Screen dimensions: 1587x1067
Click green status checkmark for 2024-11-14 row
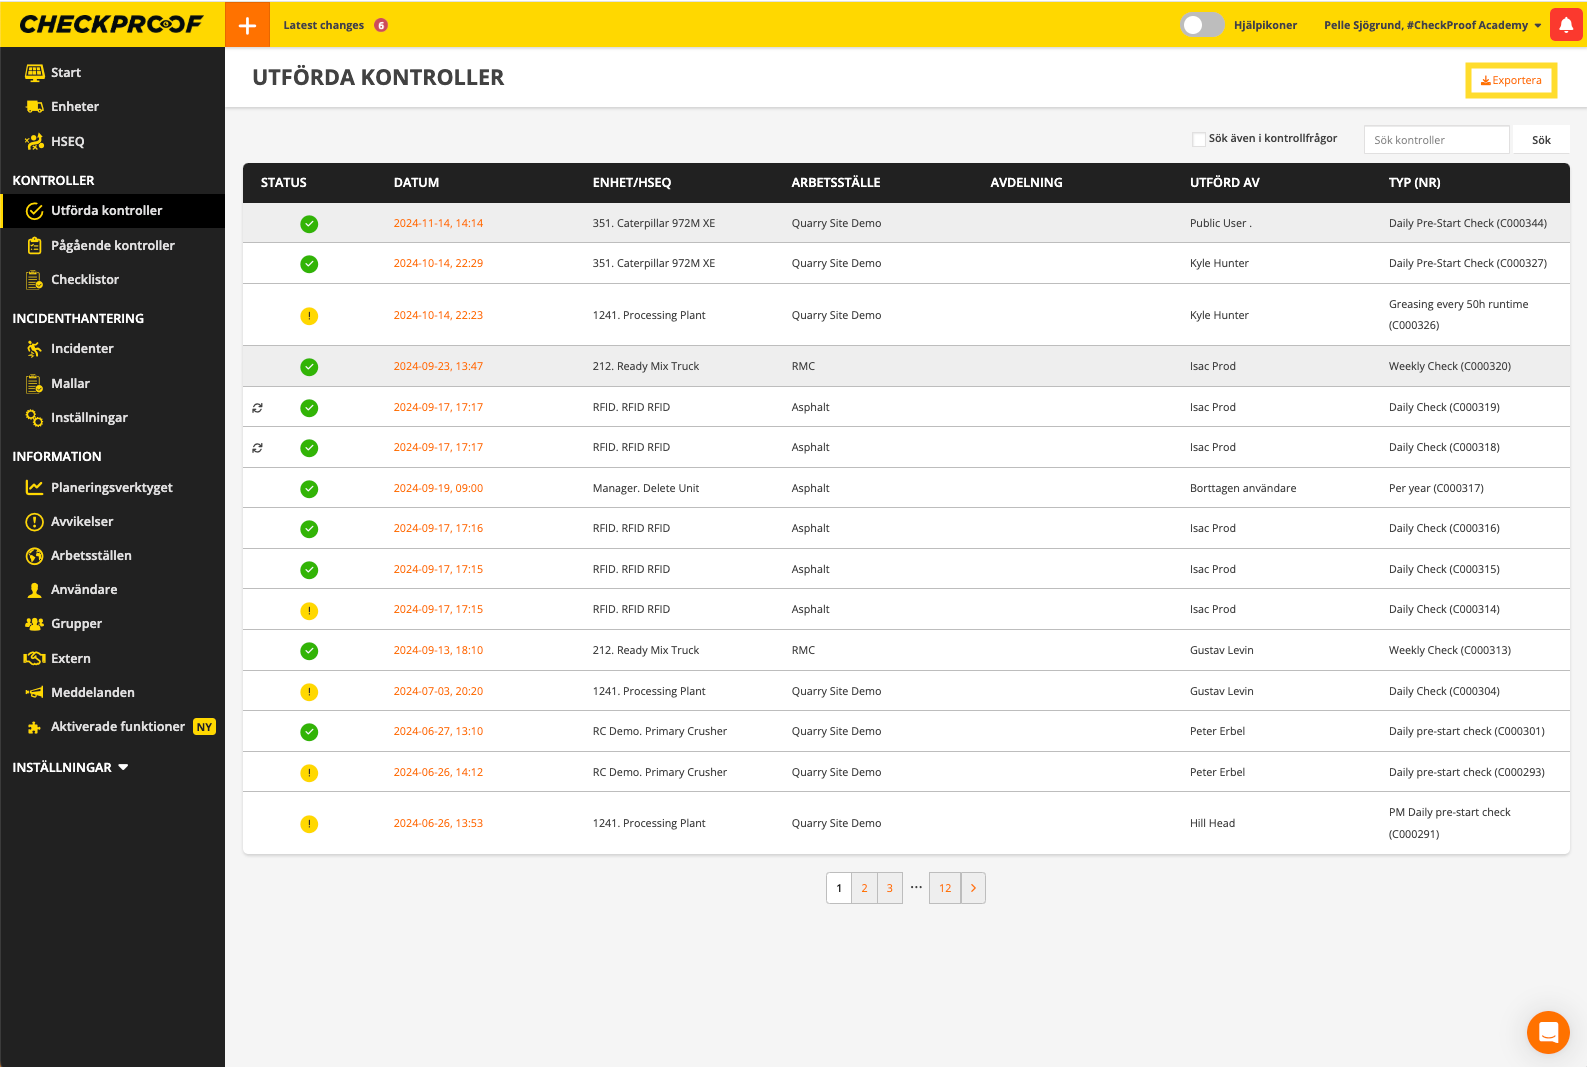(x=309, y=224)
